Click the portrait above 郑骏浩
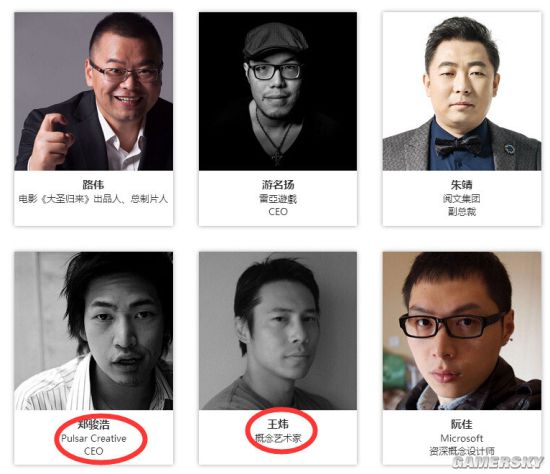Image resolution: width=550 pixels, height=474 pixels. [94, 331]
